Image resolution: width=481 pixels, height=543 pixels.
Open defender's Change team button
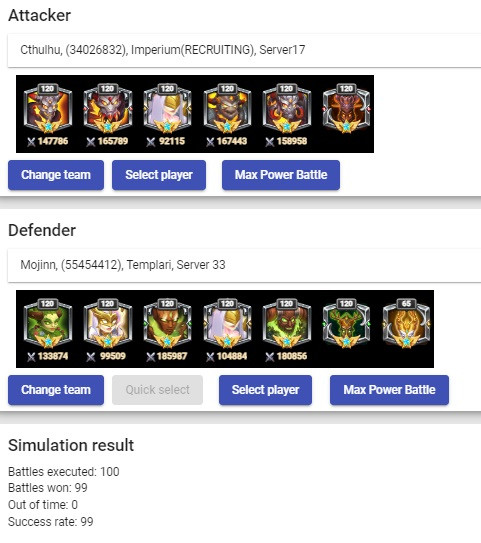tap(56, 390)
